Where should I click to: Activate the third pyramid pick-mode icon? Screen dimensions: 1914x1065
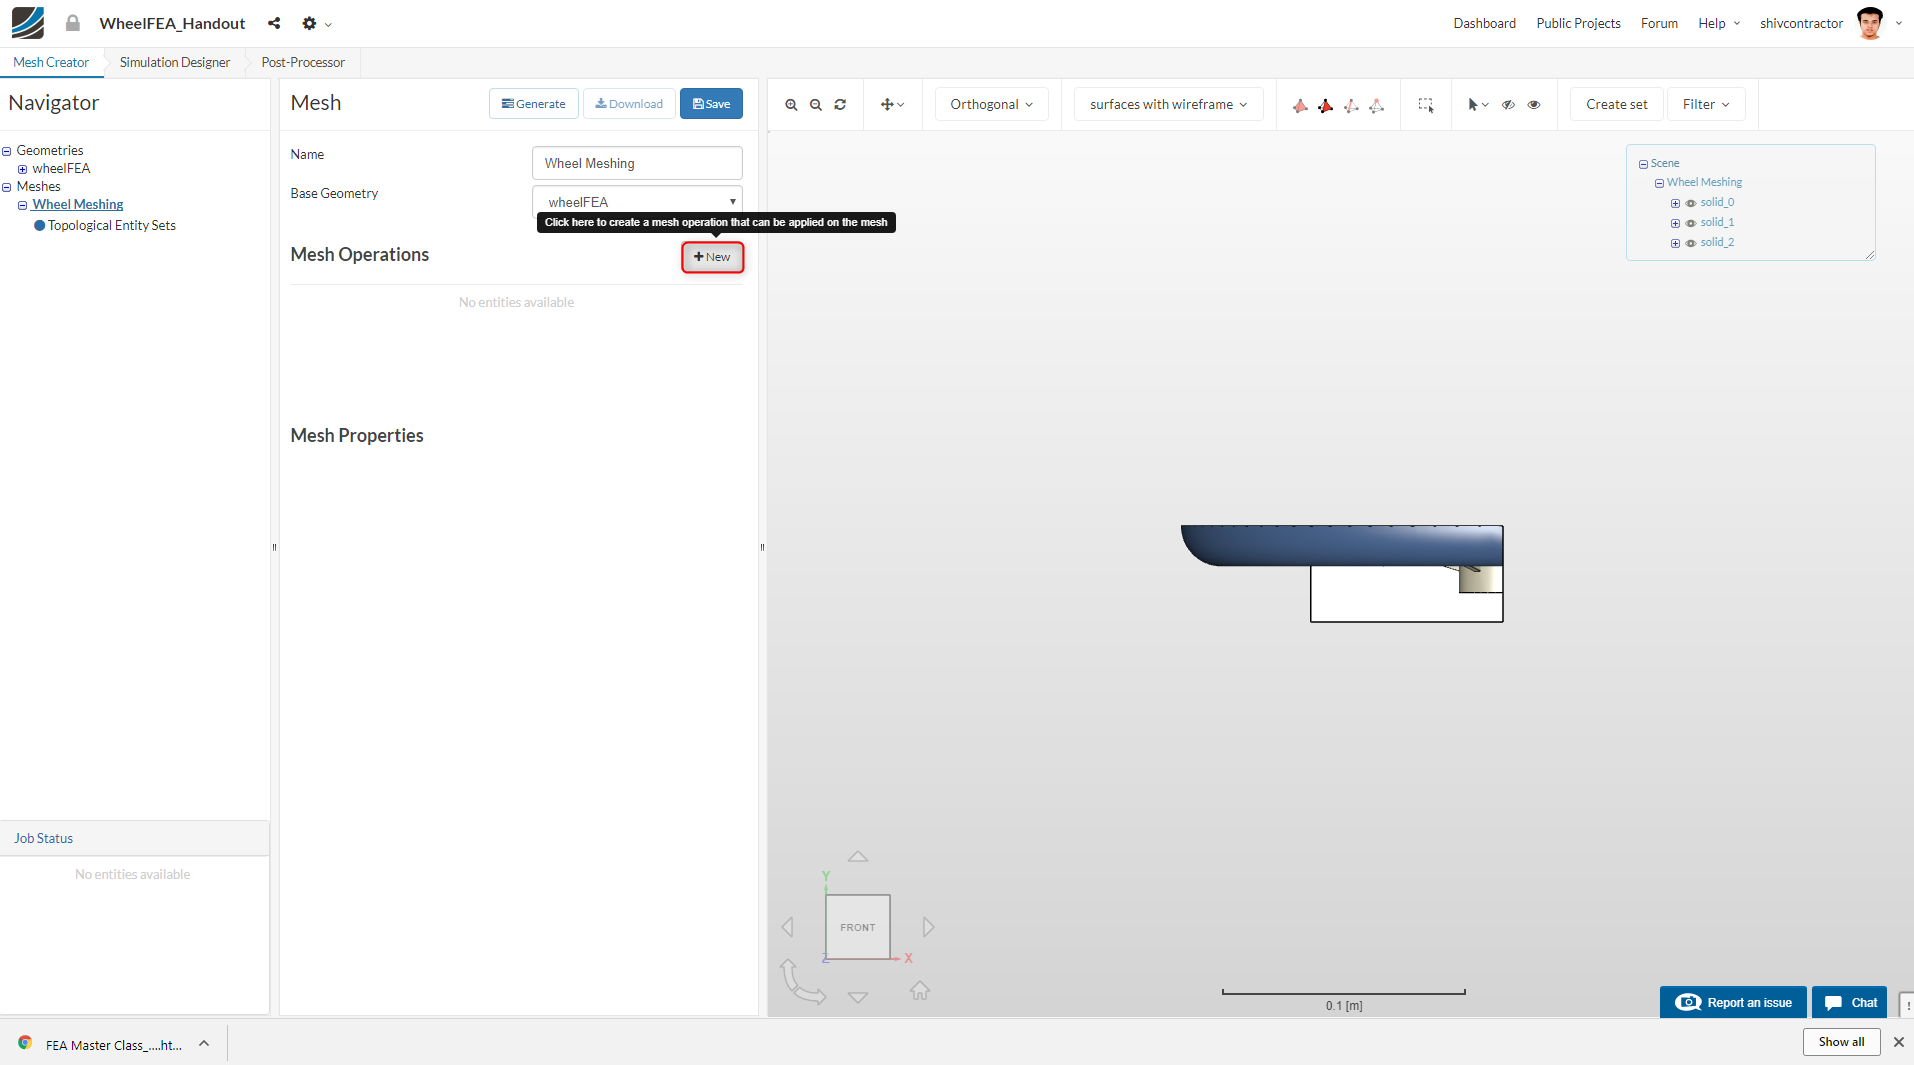(1351, 105)
